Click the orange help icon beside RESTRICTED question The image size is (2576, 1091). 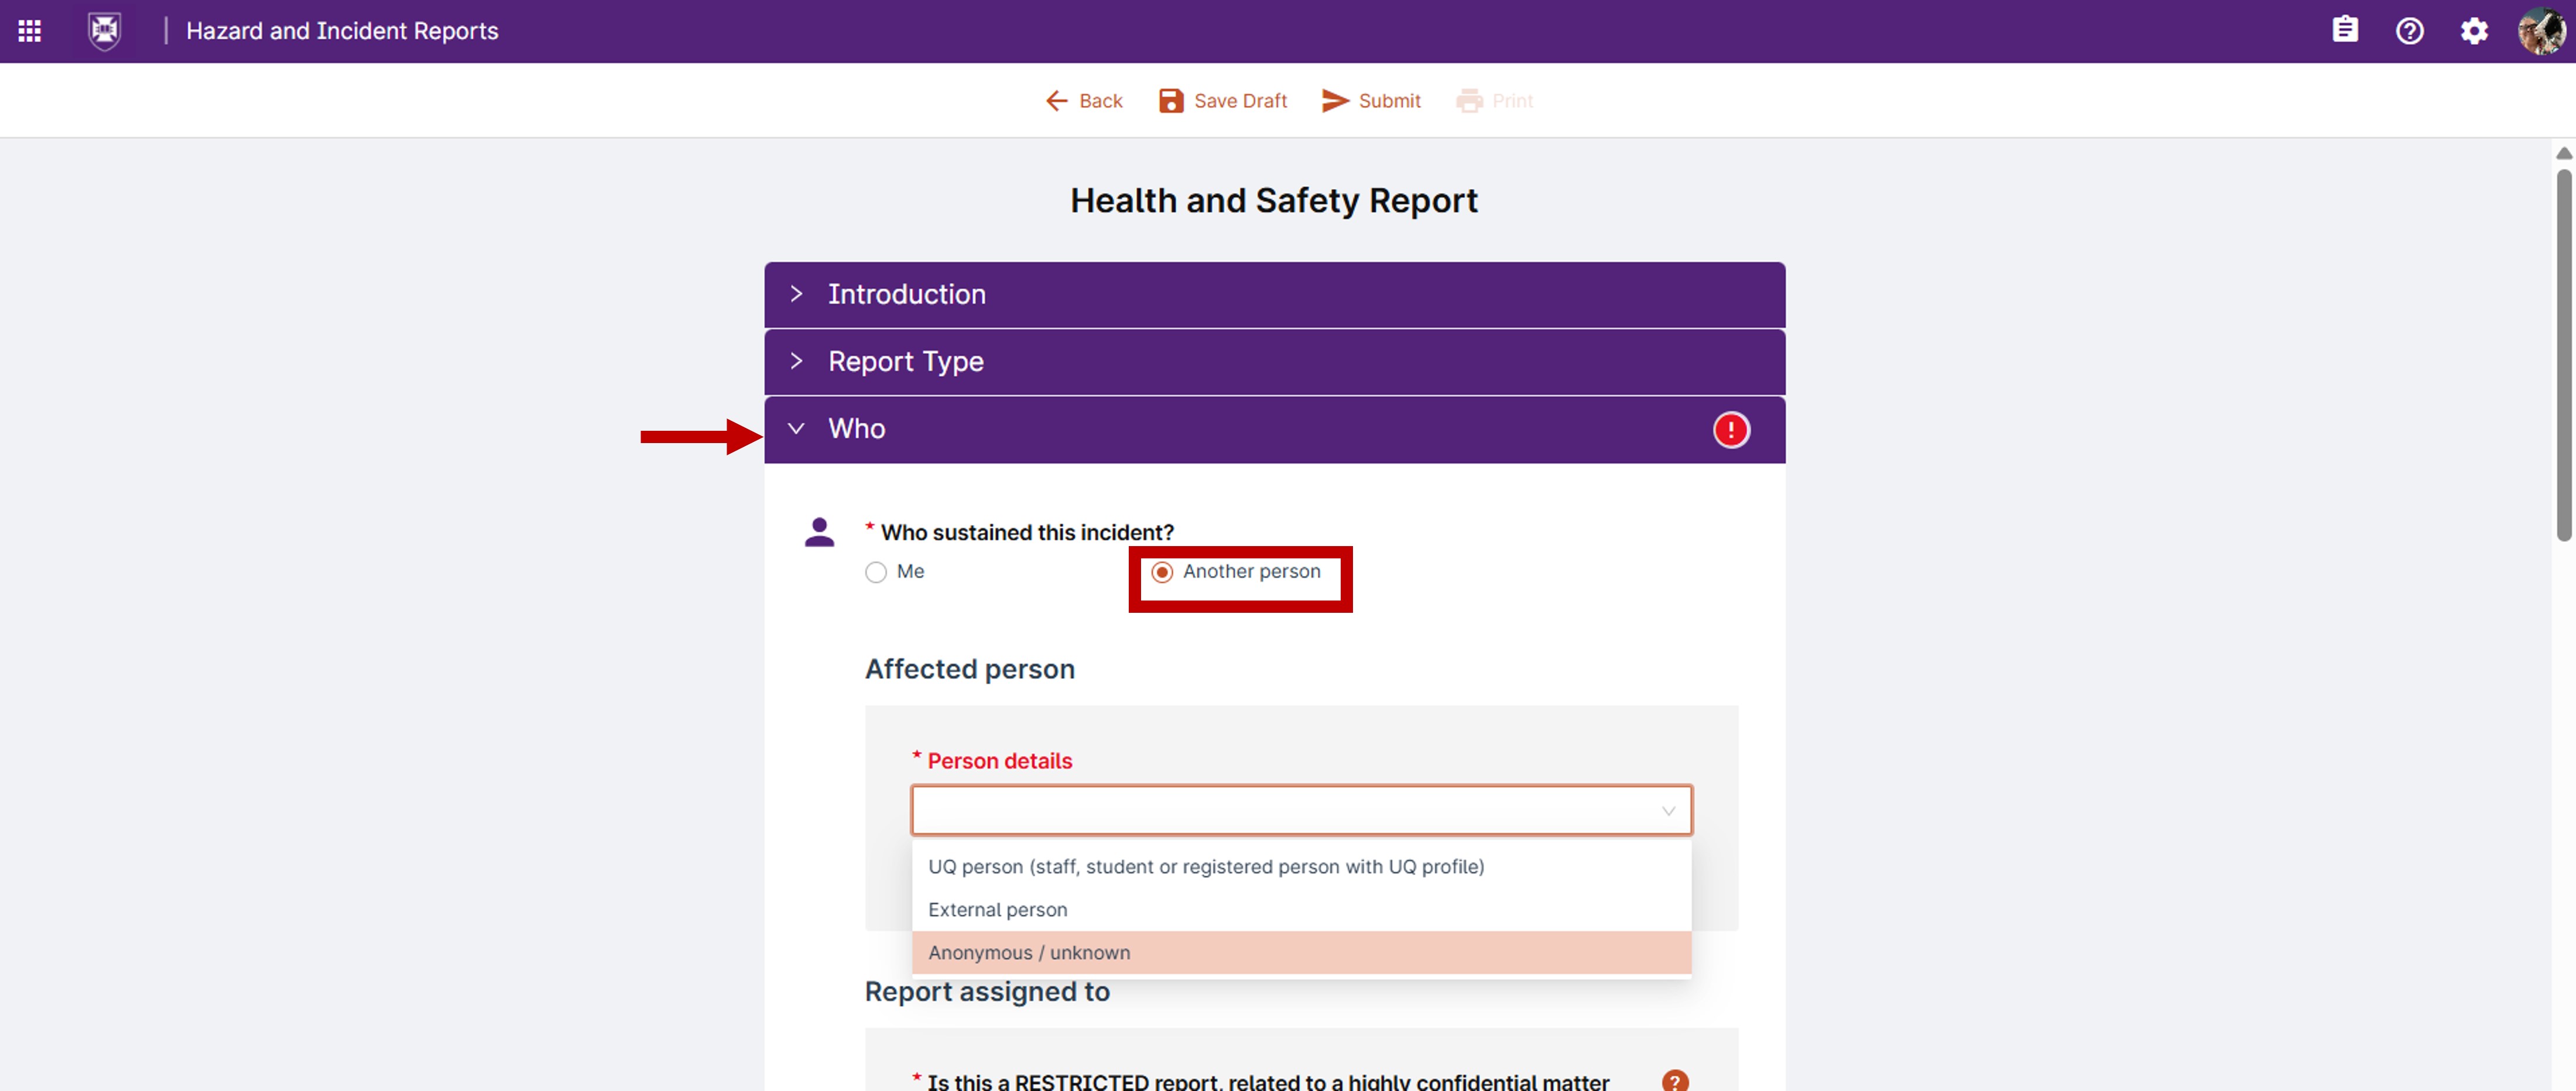tap(1675, 1080)
